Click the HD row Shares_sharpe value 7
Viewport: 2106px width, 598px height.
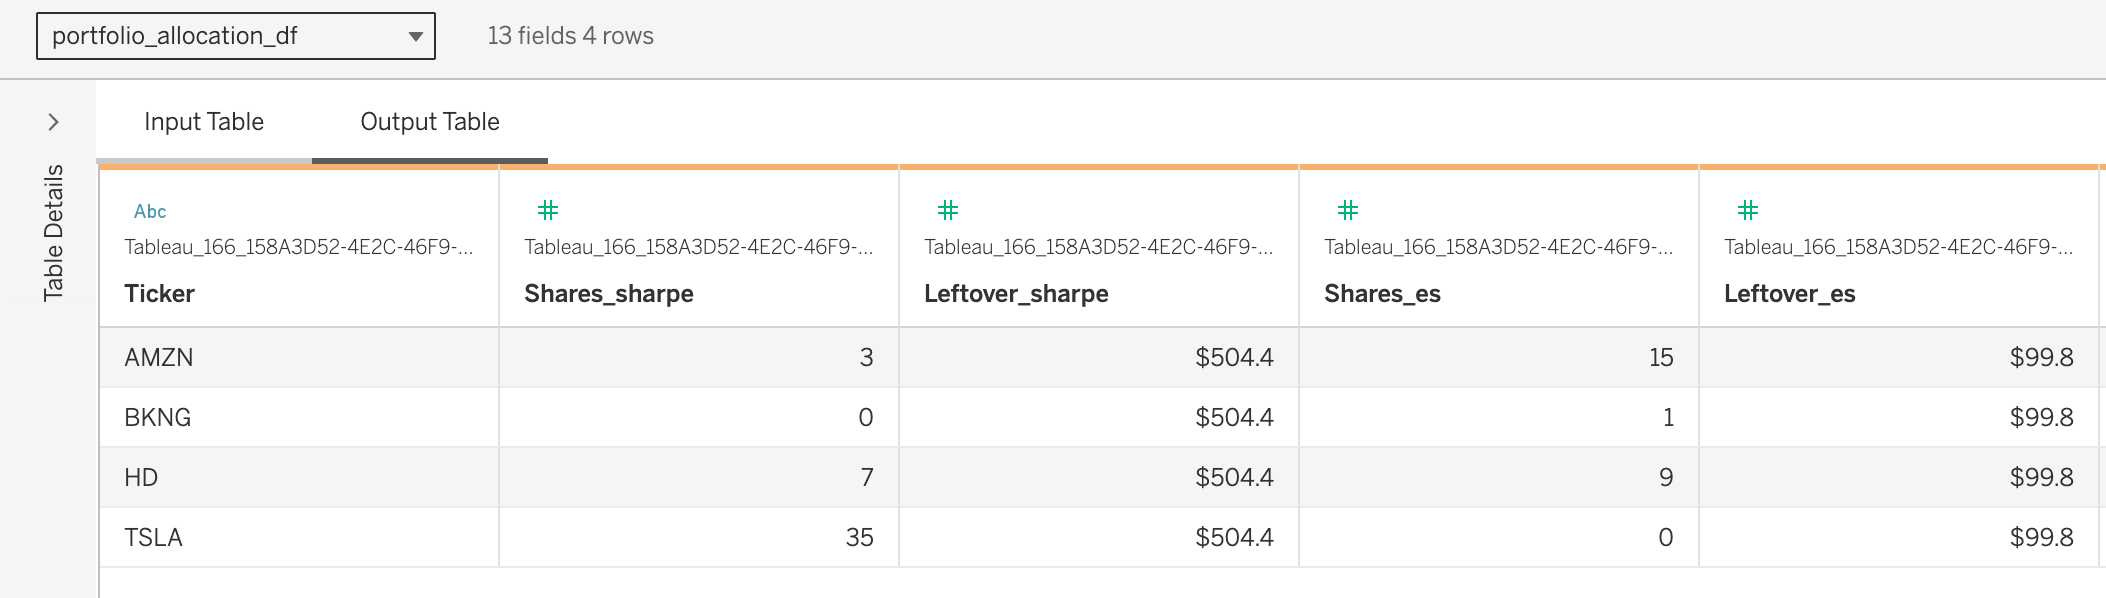tap(699, 477)
